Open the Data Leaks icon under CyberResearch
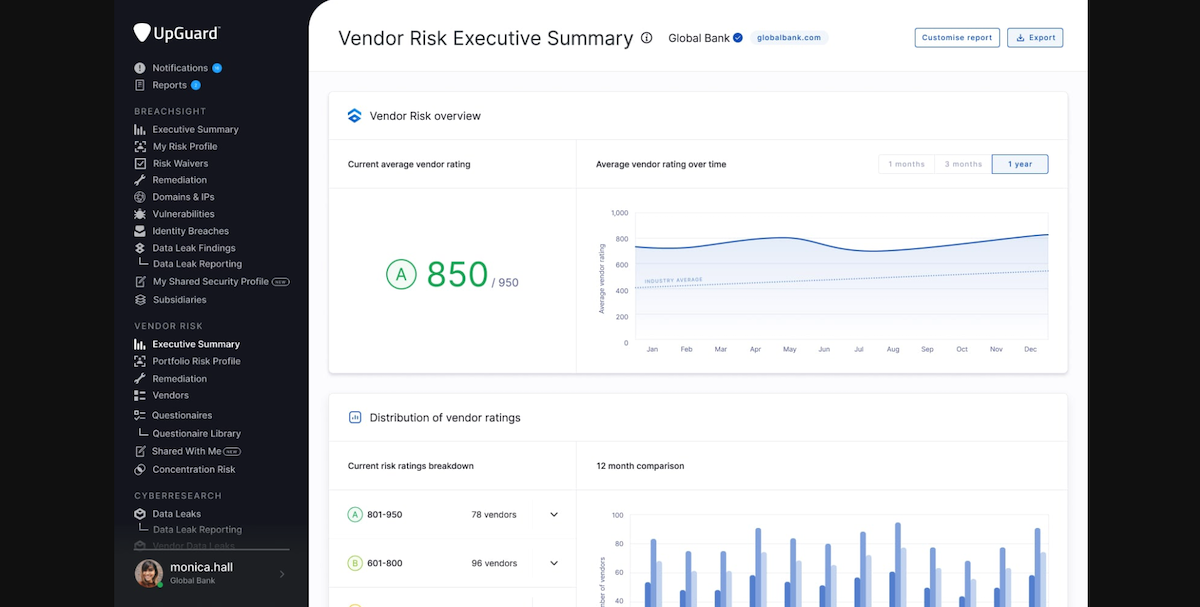This screenshot has height=607, width=1200. 141,513
